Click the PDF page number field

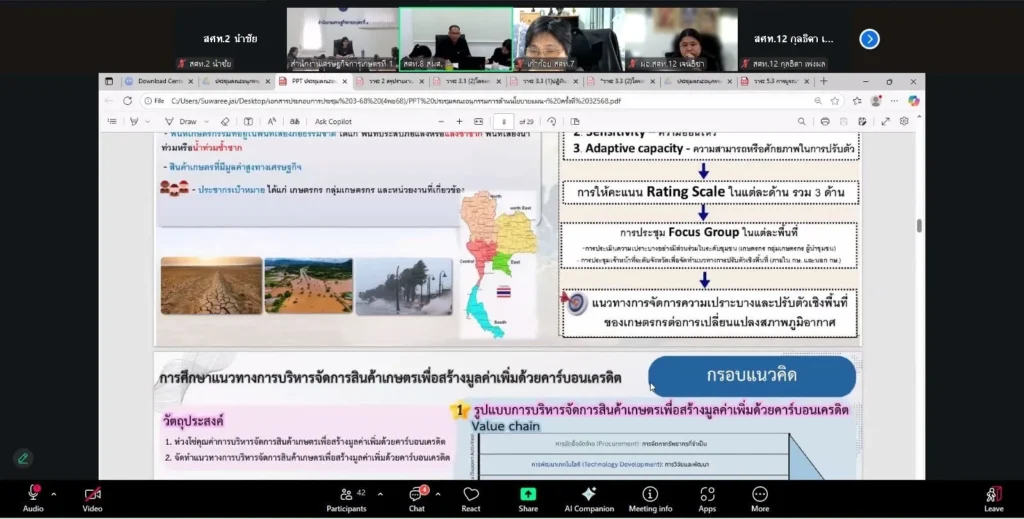pos(506,121)
